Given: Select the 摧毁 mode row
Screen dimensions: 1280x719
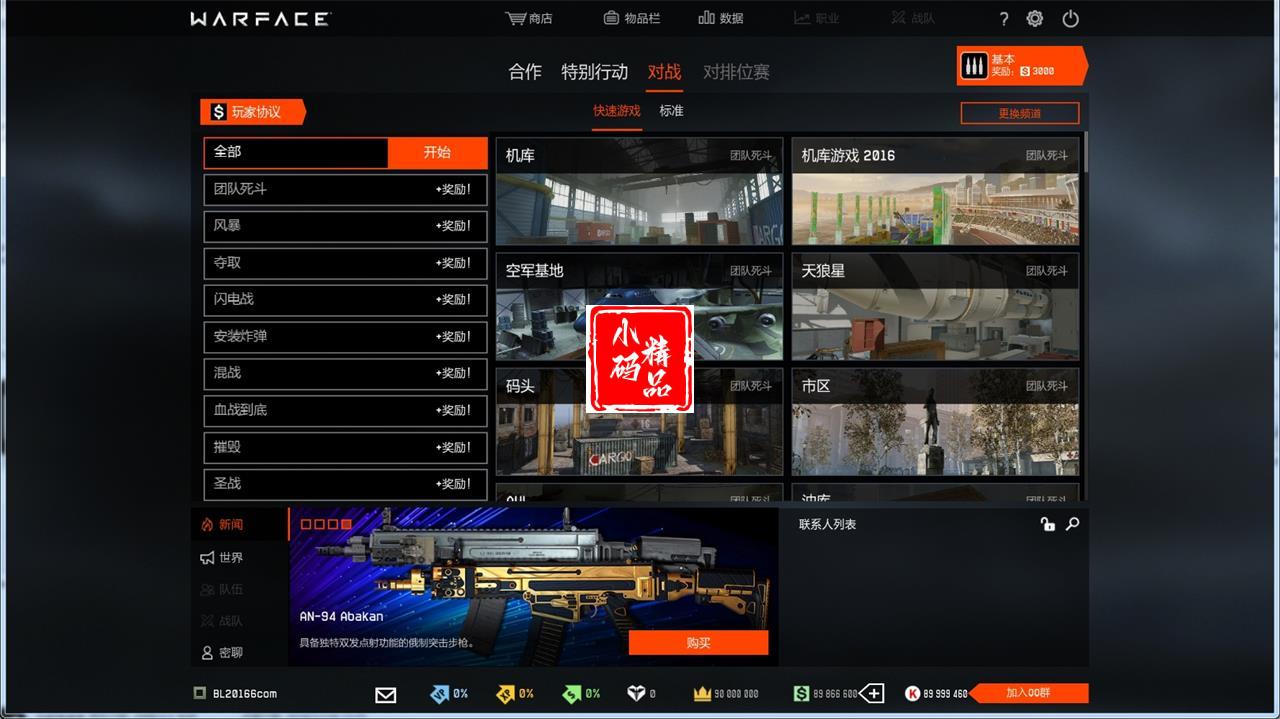Looking at the screenshot, I should (x=345, y=447).
